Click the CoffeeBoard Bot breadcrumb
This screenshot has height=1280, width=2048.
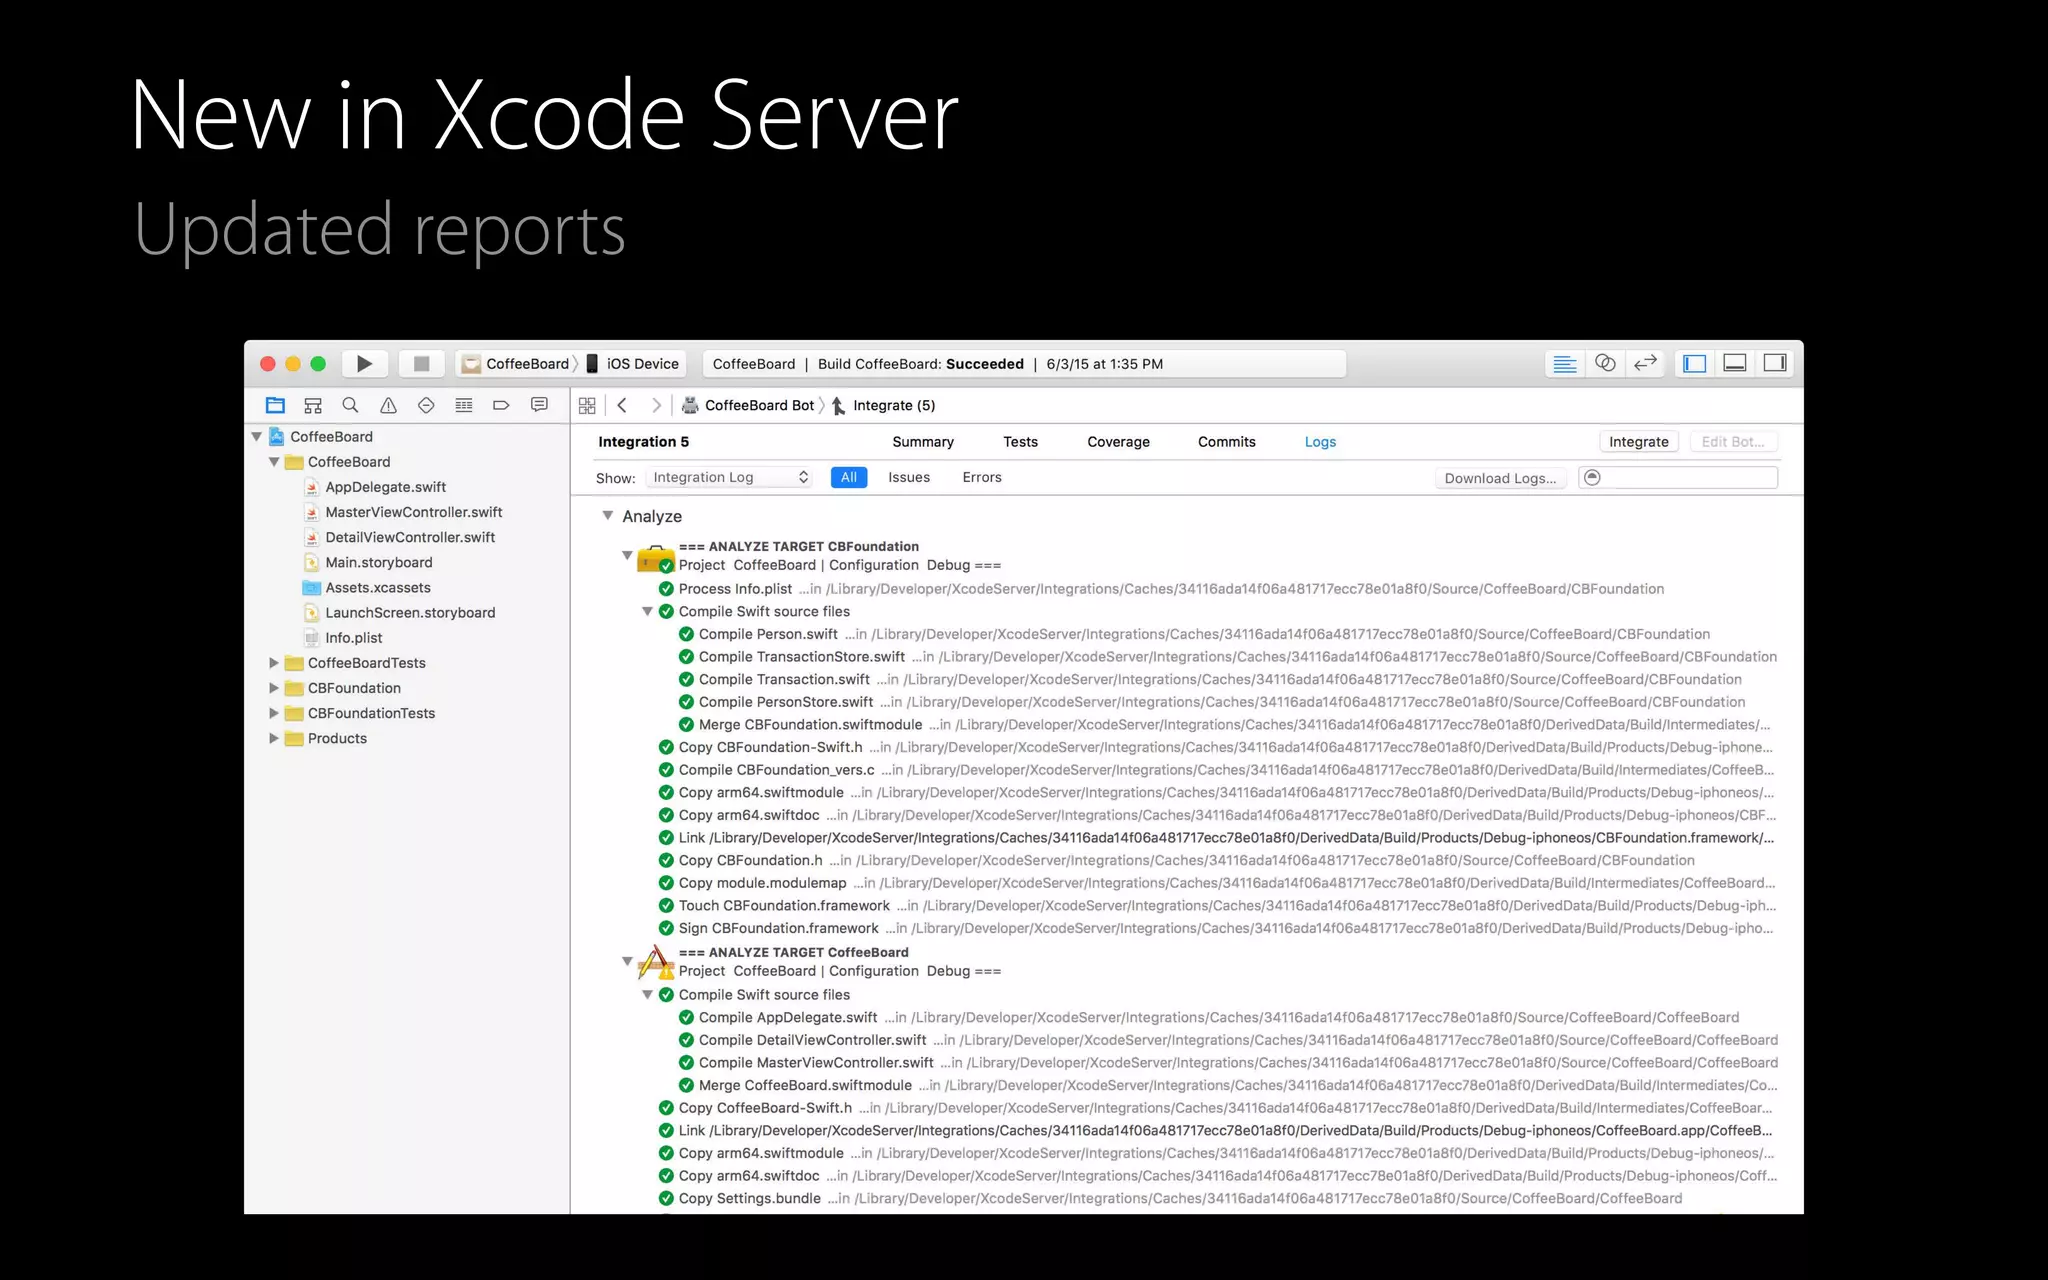tap(748, 405)
